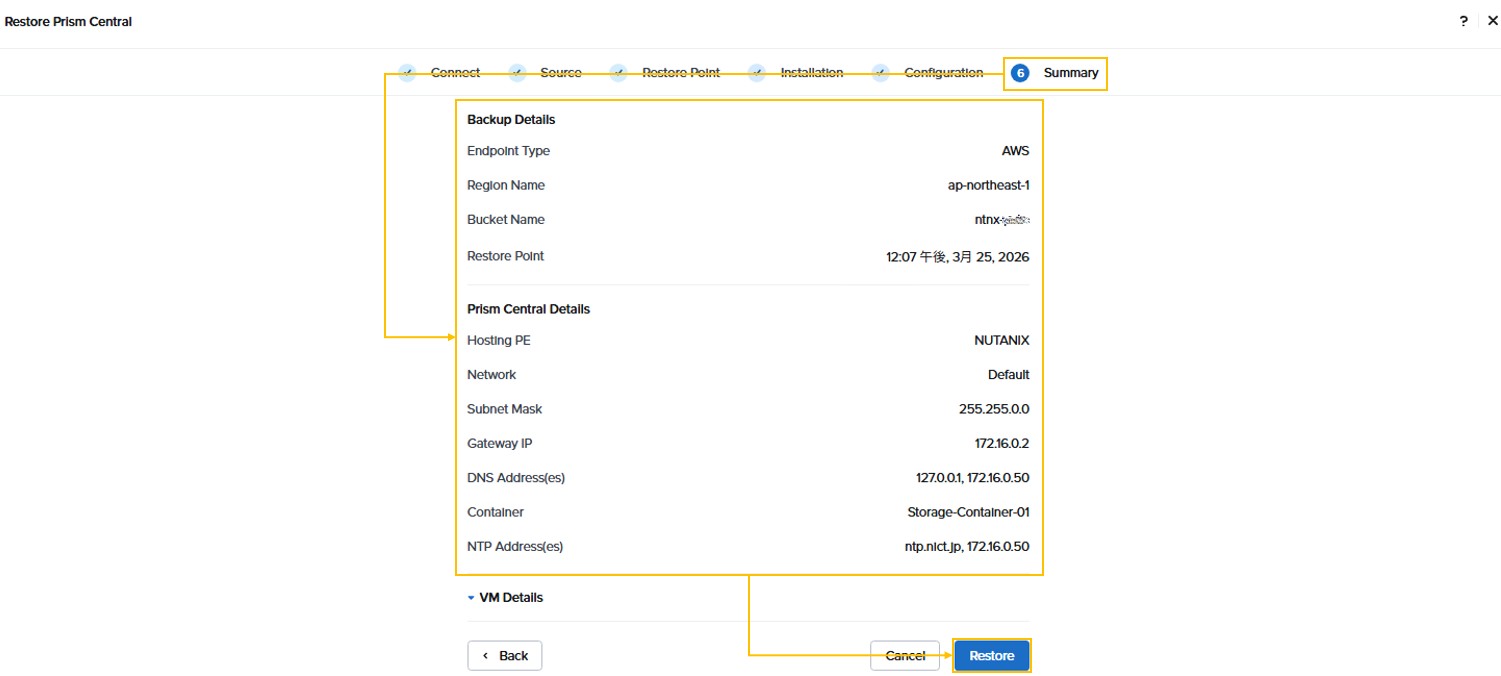Image resolution: width=1501 pixels, height=676 pixels.
Task: Click the Back button
Action: pyautogui.click(x=505, y=656)
